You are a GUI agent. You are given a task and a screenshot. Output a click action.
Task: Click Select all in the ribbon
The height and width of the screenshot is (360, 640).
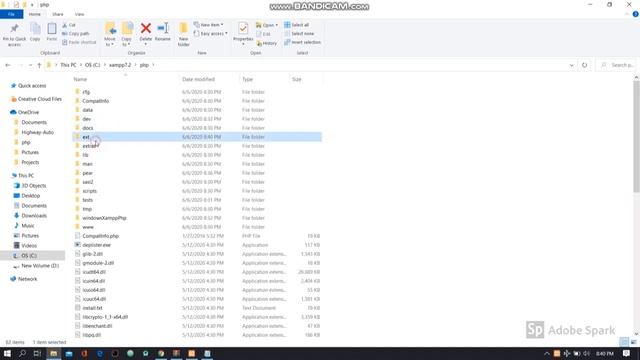click(297, 25)
